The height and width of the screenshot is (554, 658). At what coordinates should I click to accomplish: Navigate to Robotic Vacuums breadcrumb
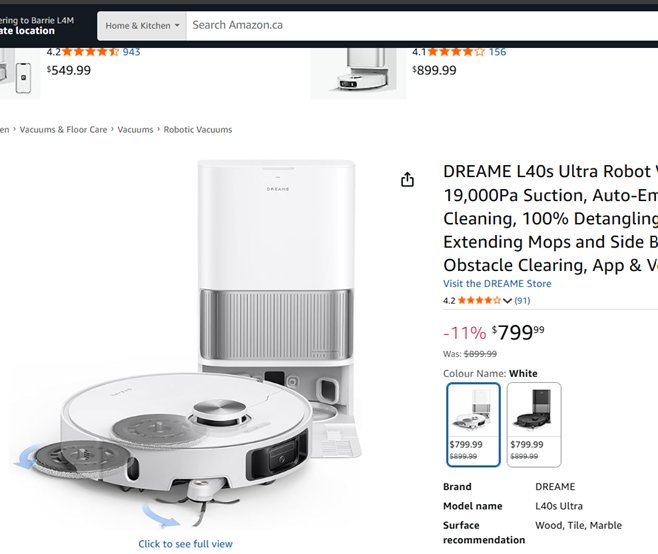[198, 130]
